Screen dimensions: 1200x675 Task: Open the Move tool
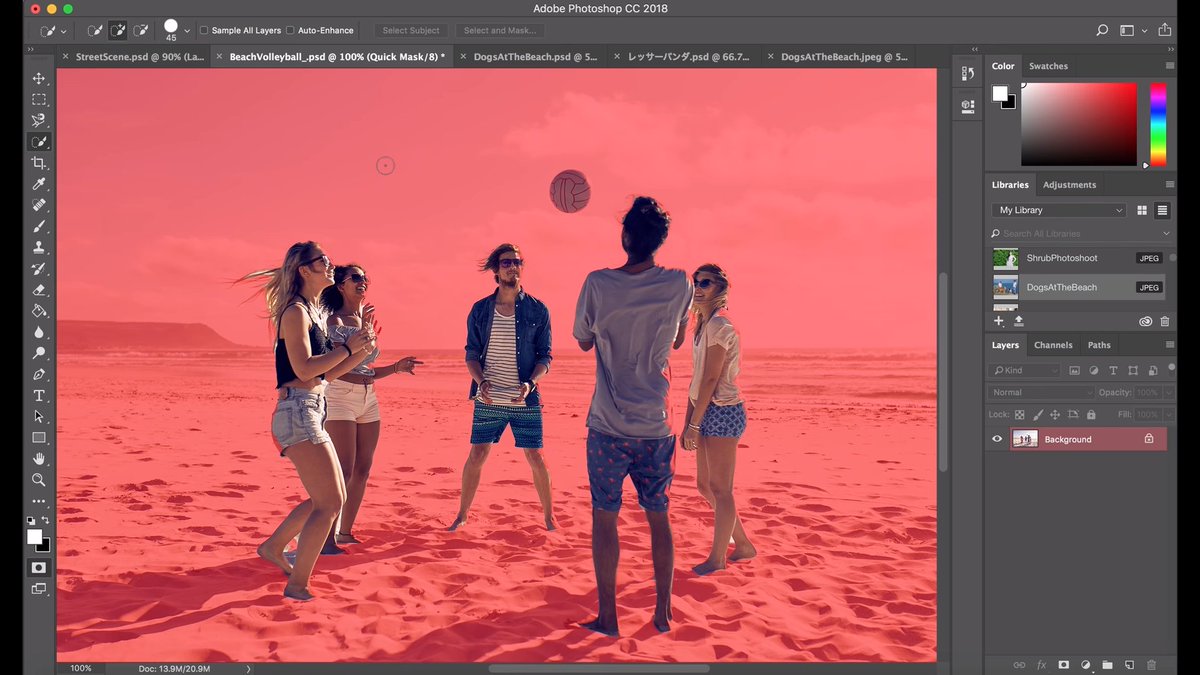click(39, 78)
